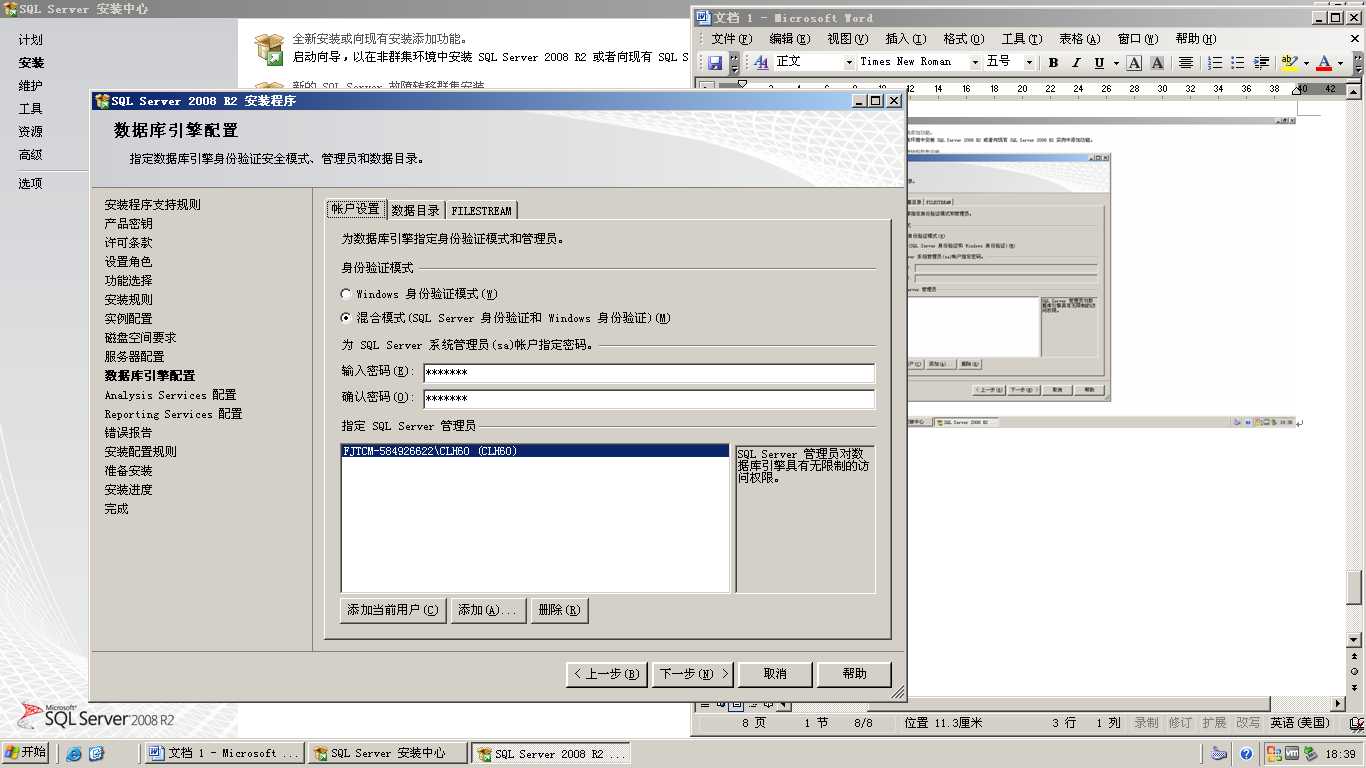This screenshot has height=768, width=1366.
Task: Open 选项 in Installation Center sidebar
Action: pos(31,184)
